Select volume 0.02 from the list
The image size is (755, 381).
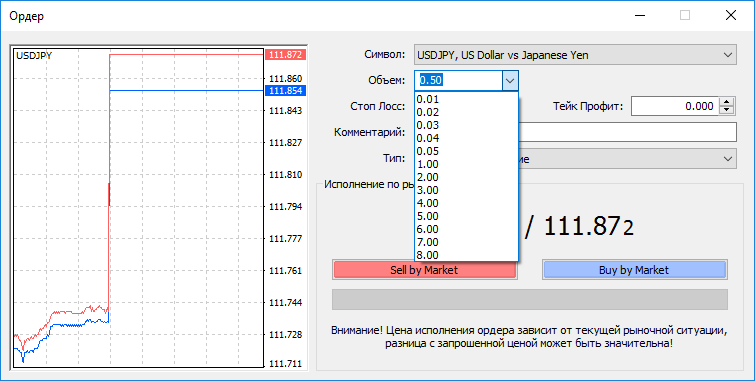coord(466,113)
